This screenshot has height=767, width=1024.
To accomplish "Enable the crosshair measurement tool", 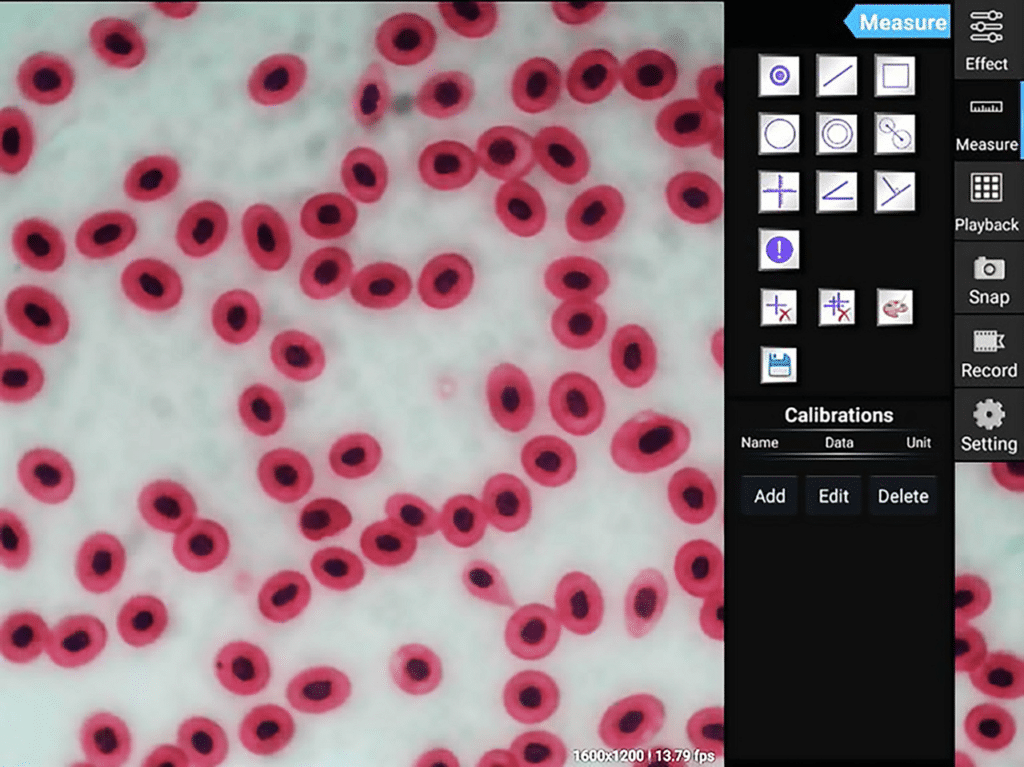I will coord(779,191).
